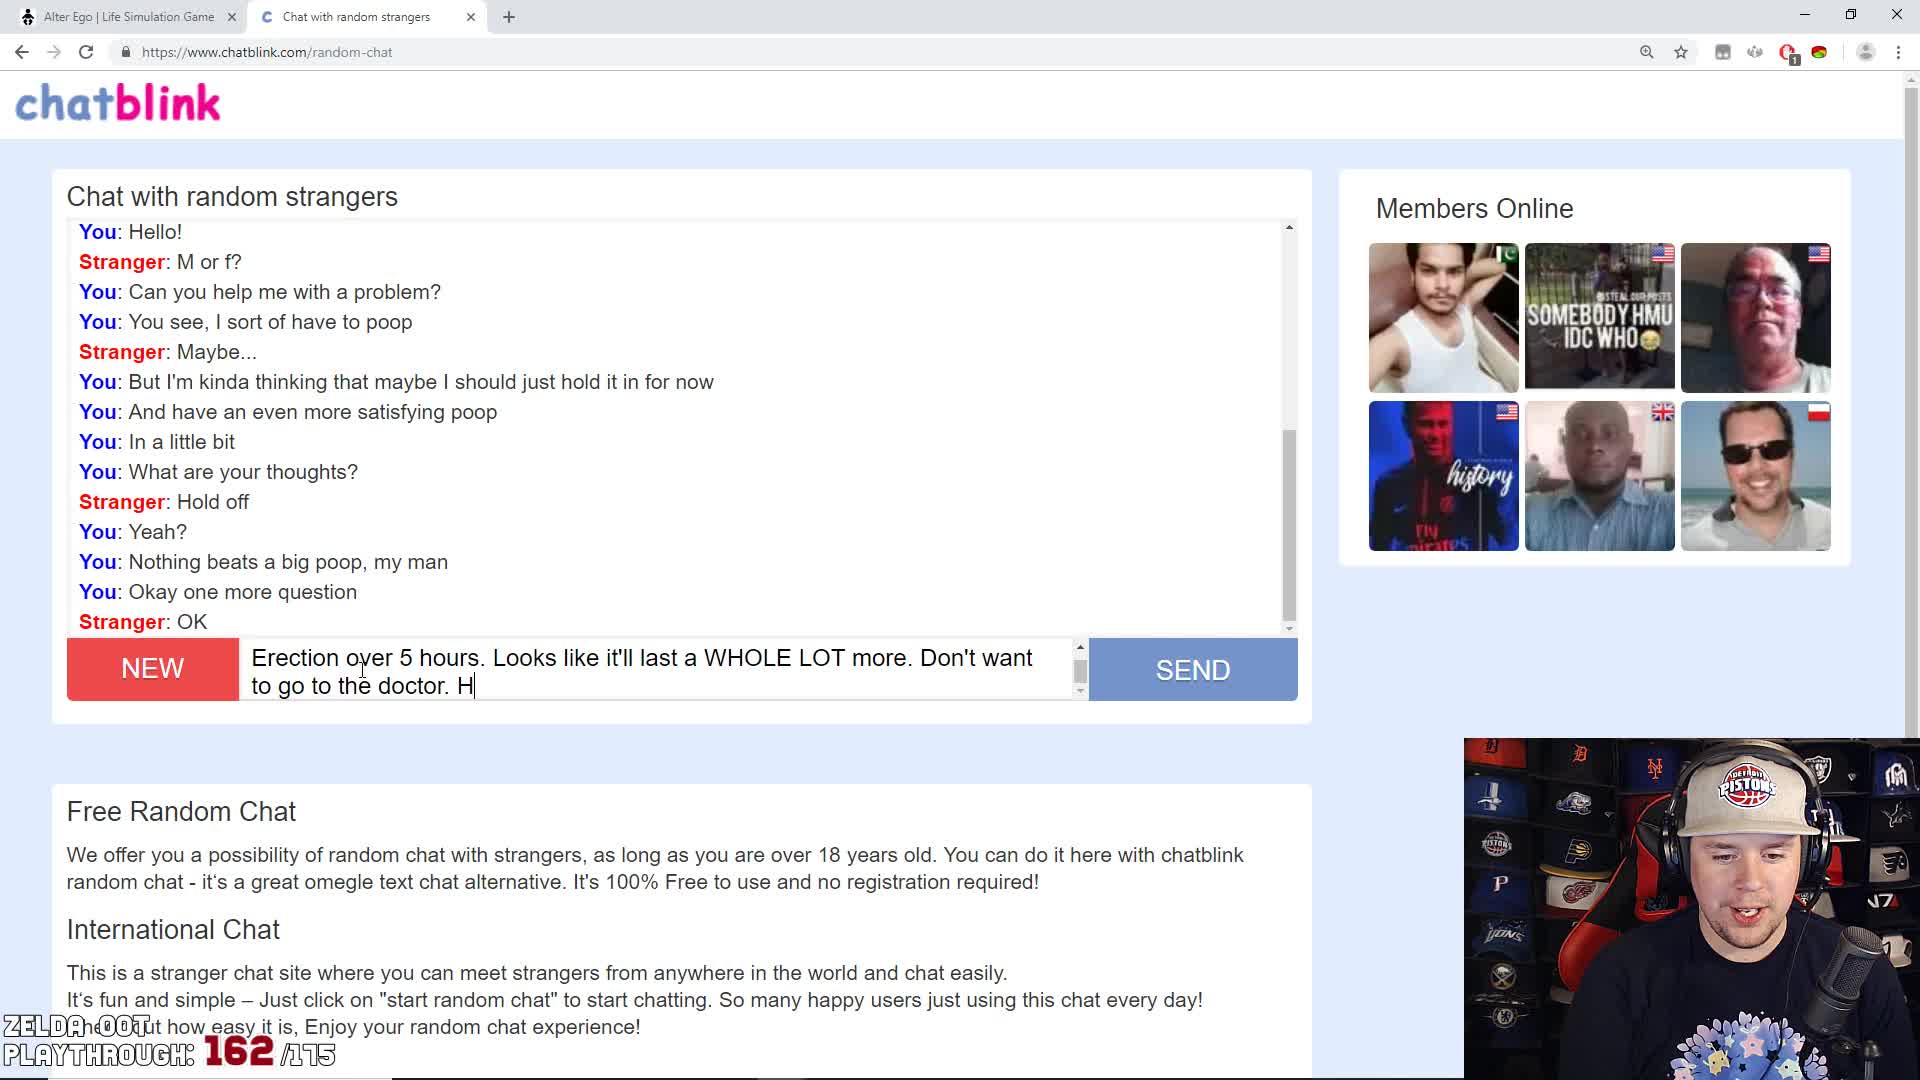Bookmark this page with star icon
1920x1080 pixels.
click(1681, 52)
